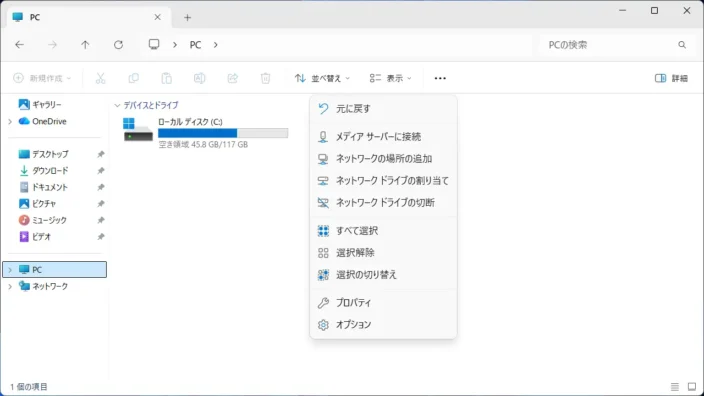Expand ネットワーク node in navigation pane
This screenshot has height=396, width=704.
[10, 286]
